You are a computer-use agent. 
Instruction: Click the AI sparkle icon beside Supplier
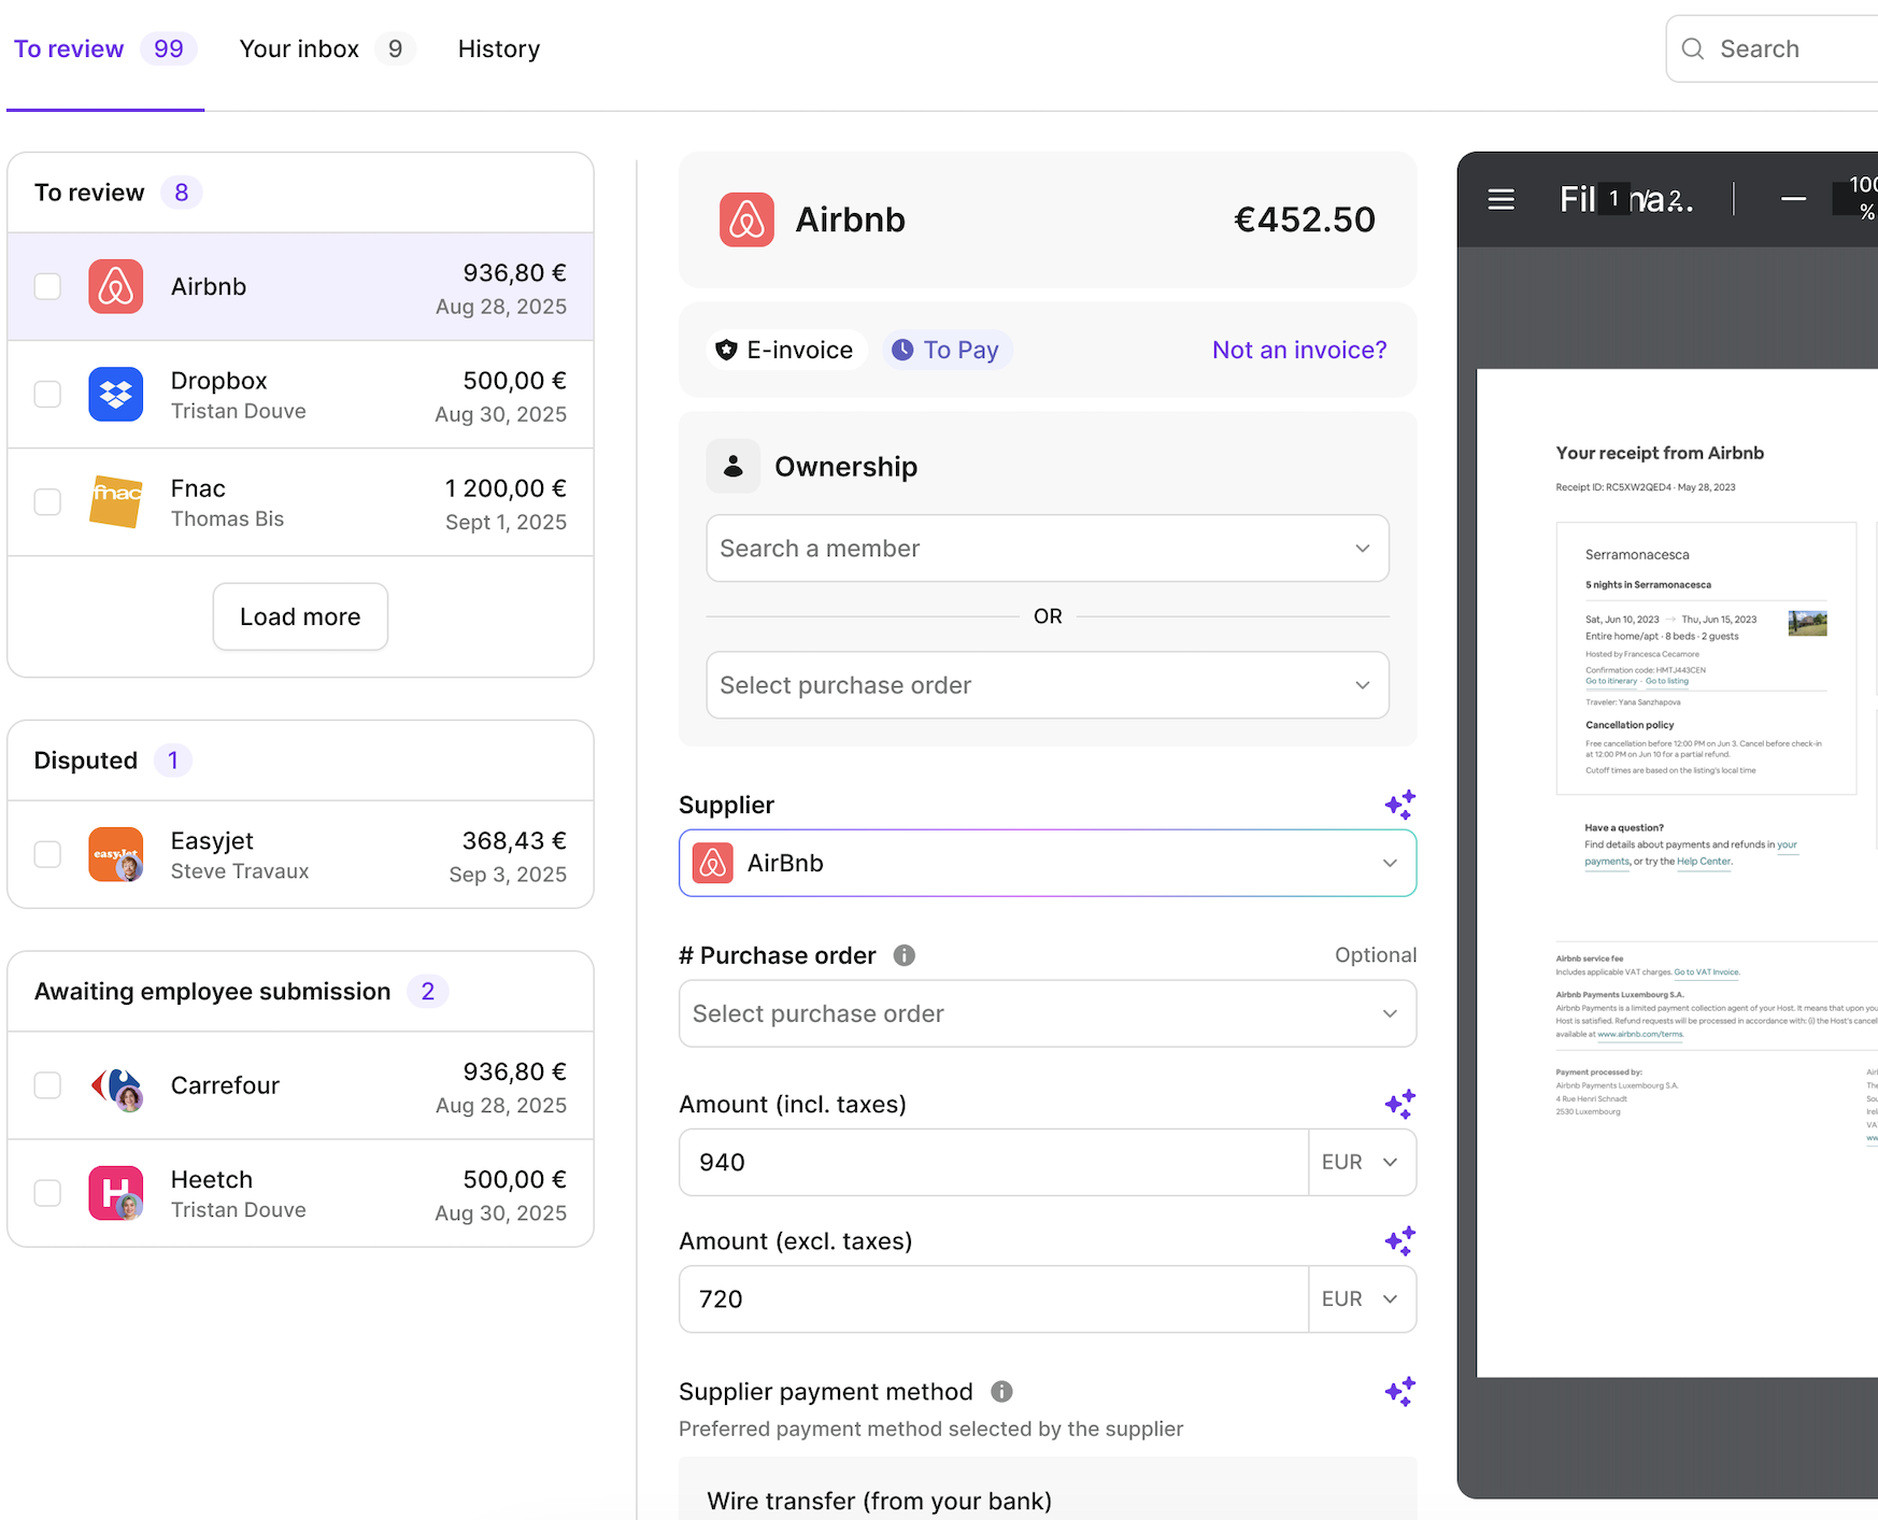click(1399, 804)
